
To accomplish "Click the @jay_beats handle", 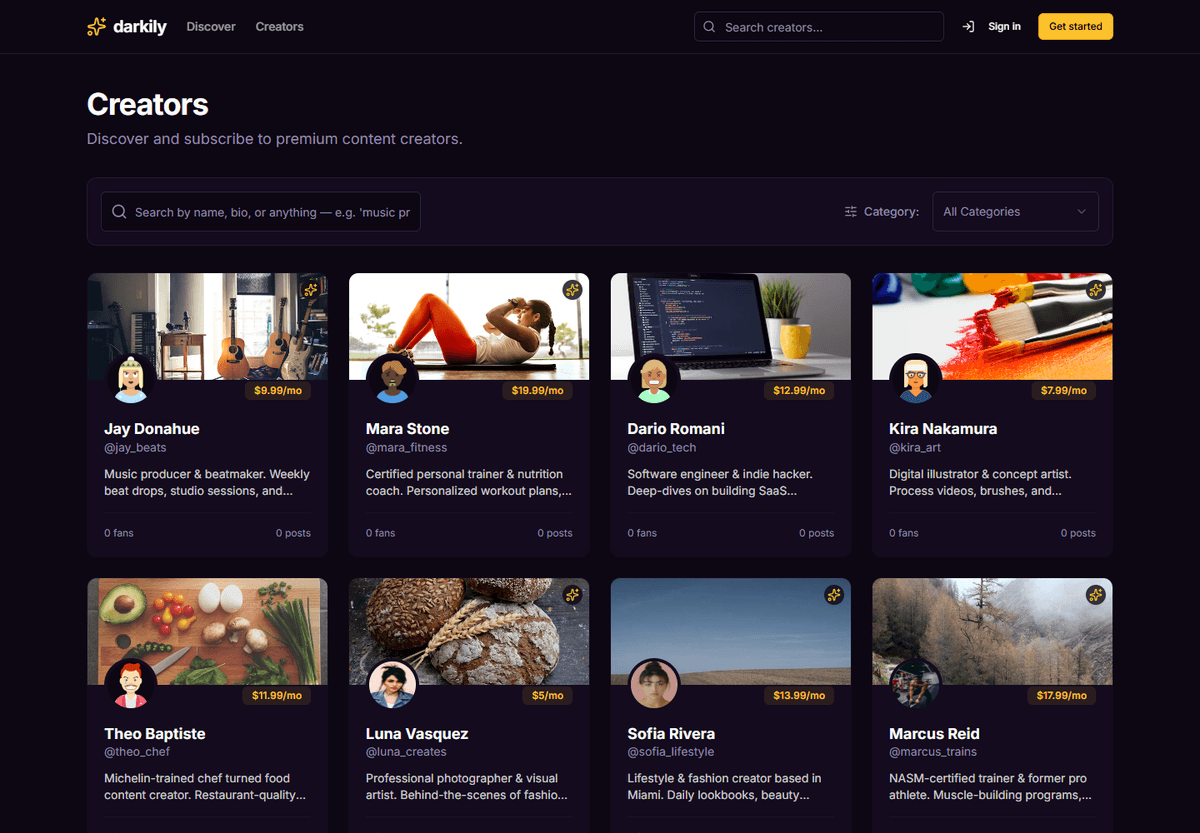I will click(135, 448).
